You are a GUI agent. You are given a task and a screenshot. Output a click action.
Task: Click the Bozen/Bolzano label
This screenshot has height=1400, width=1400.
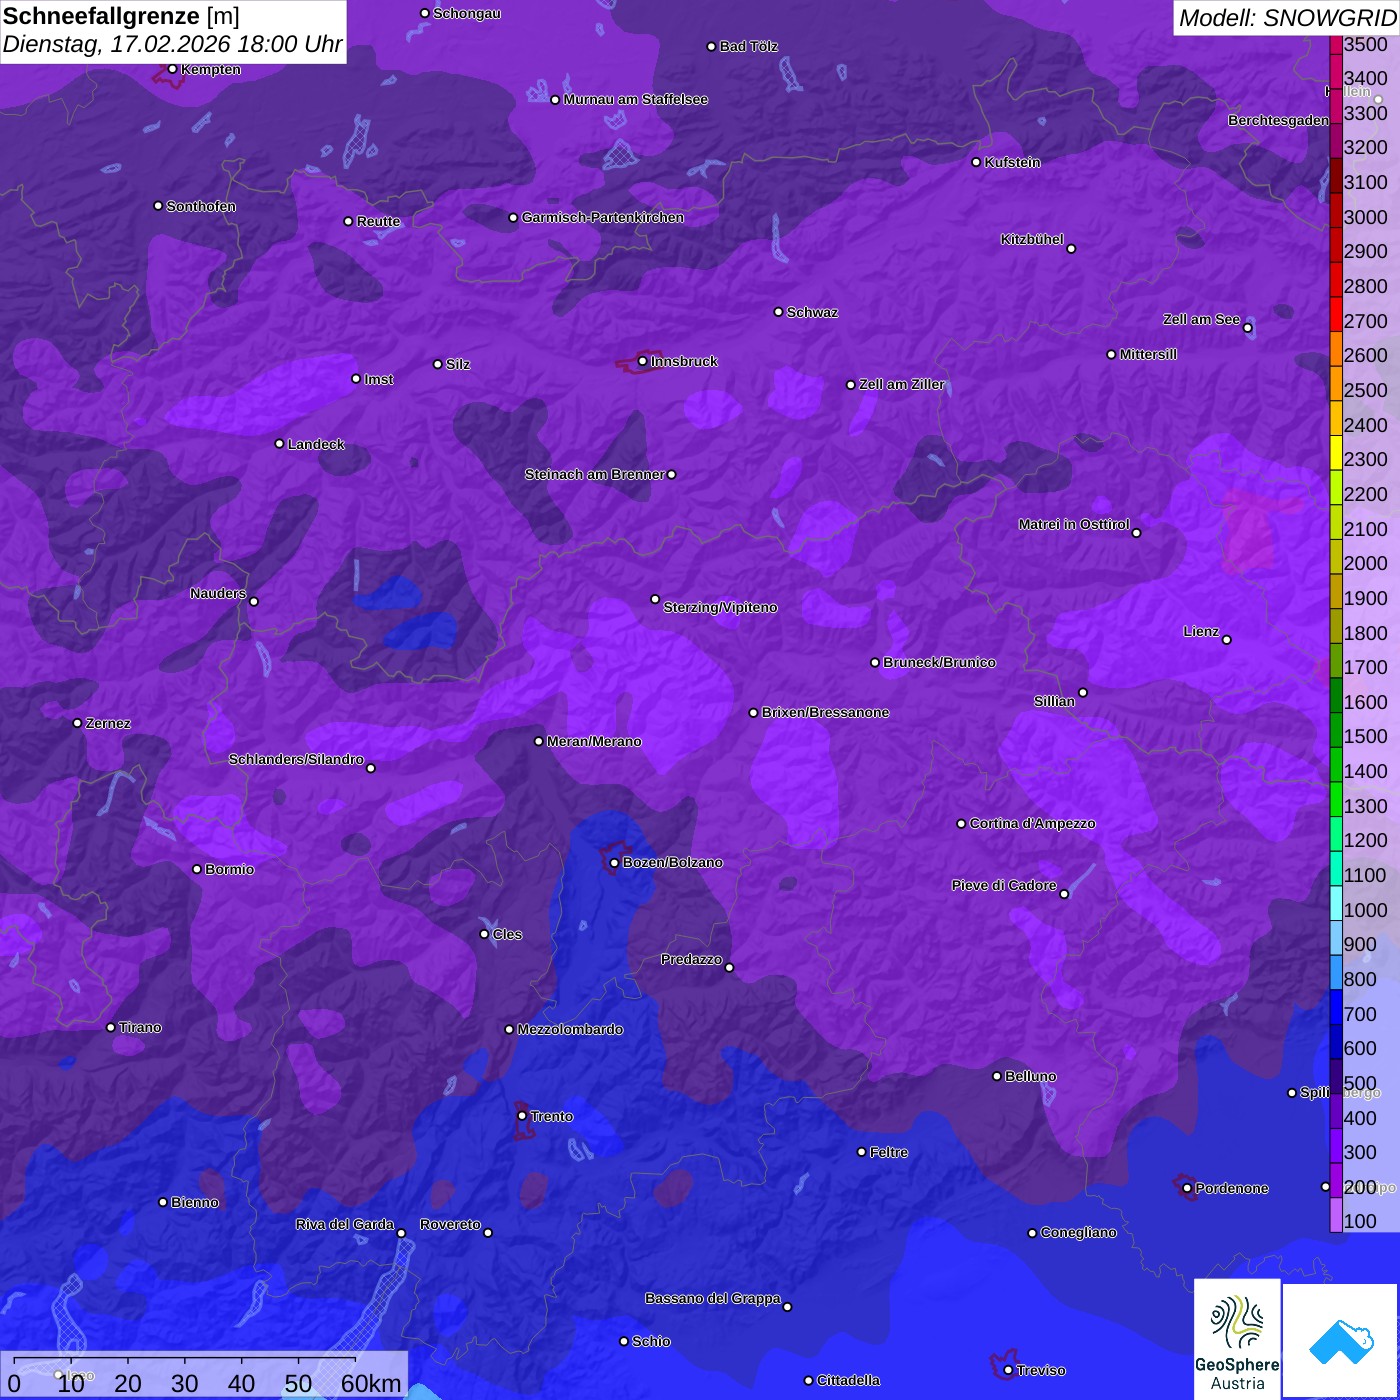point(672,862)
